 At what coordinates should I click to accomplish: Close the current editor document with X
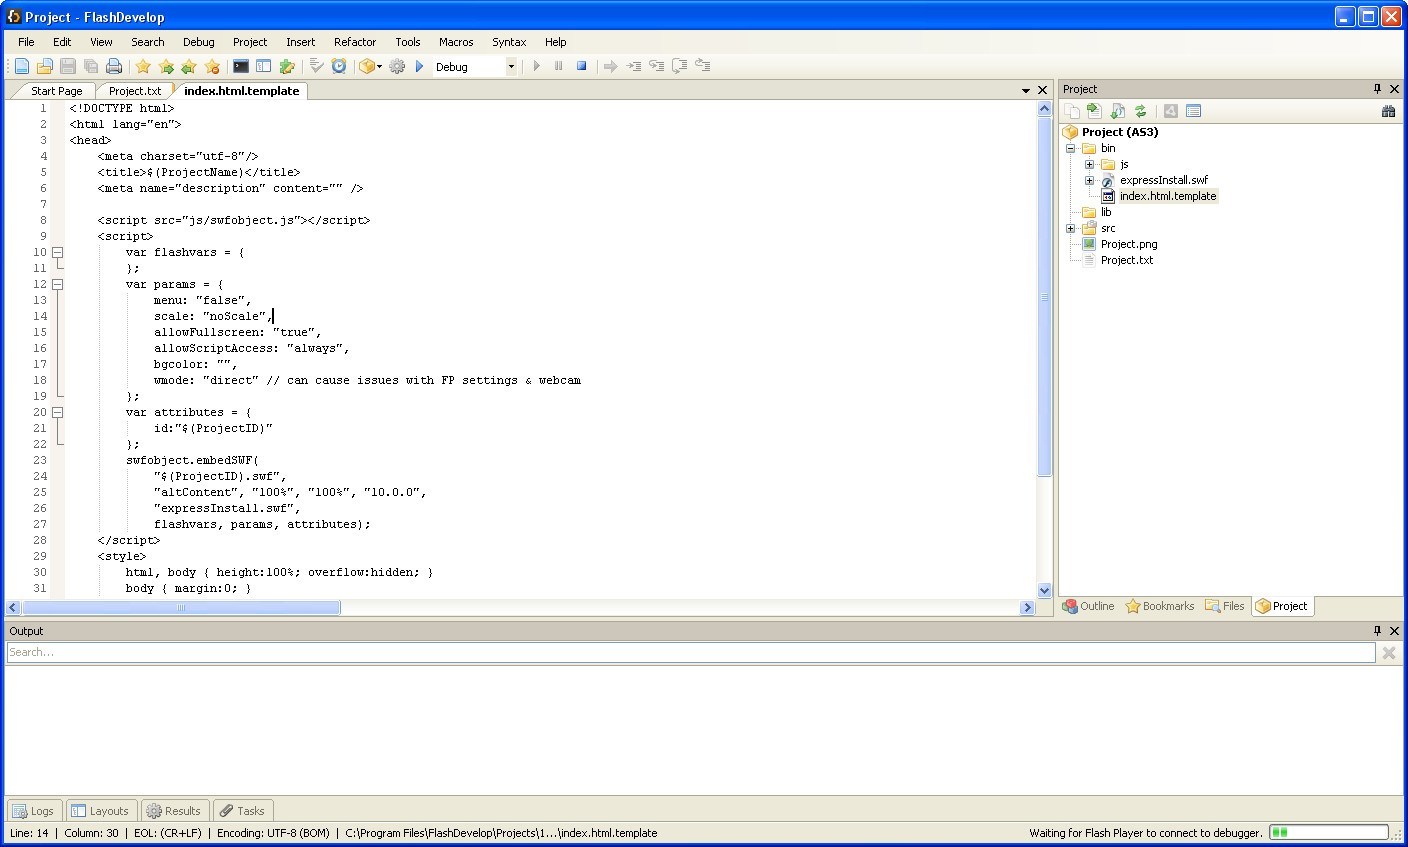click(x=1043, y=90)
